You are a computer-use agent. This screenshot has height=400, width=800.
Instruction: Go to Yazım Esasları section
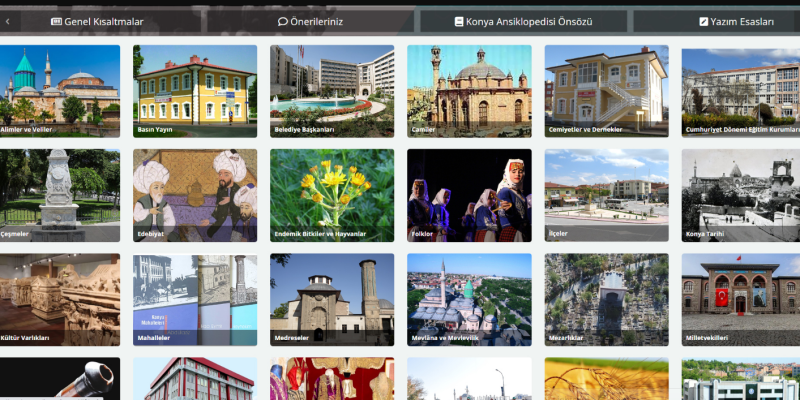click(741, 21)
